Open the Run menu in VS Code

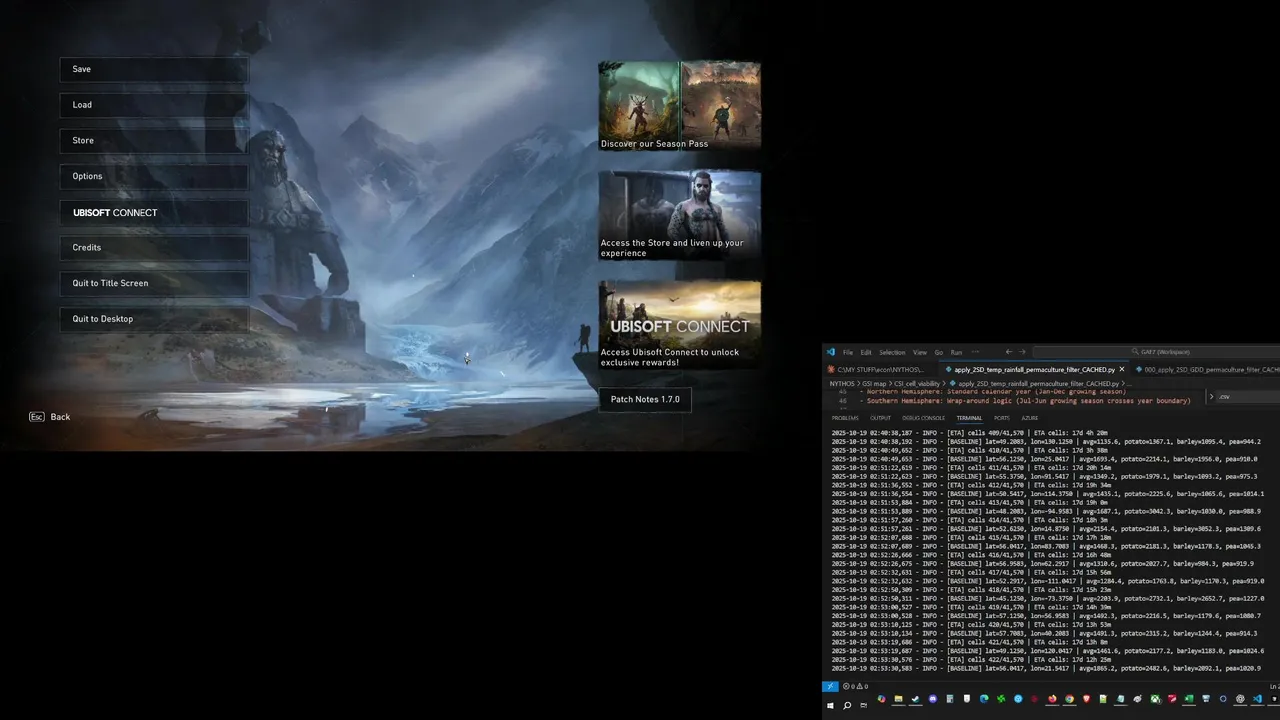[957, 352]
